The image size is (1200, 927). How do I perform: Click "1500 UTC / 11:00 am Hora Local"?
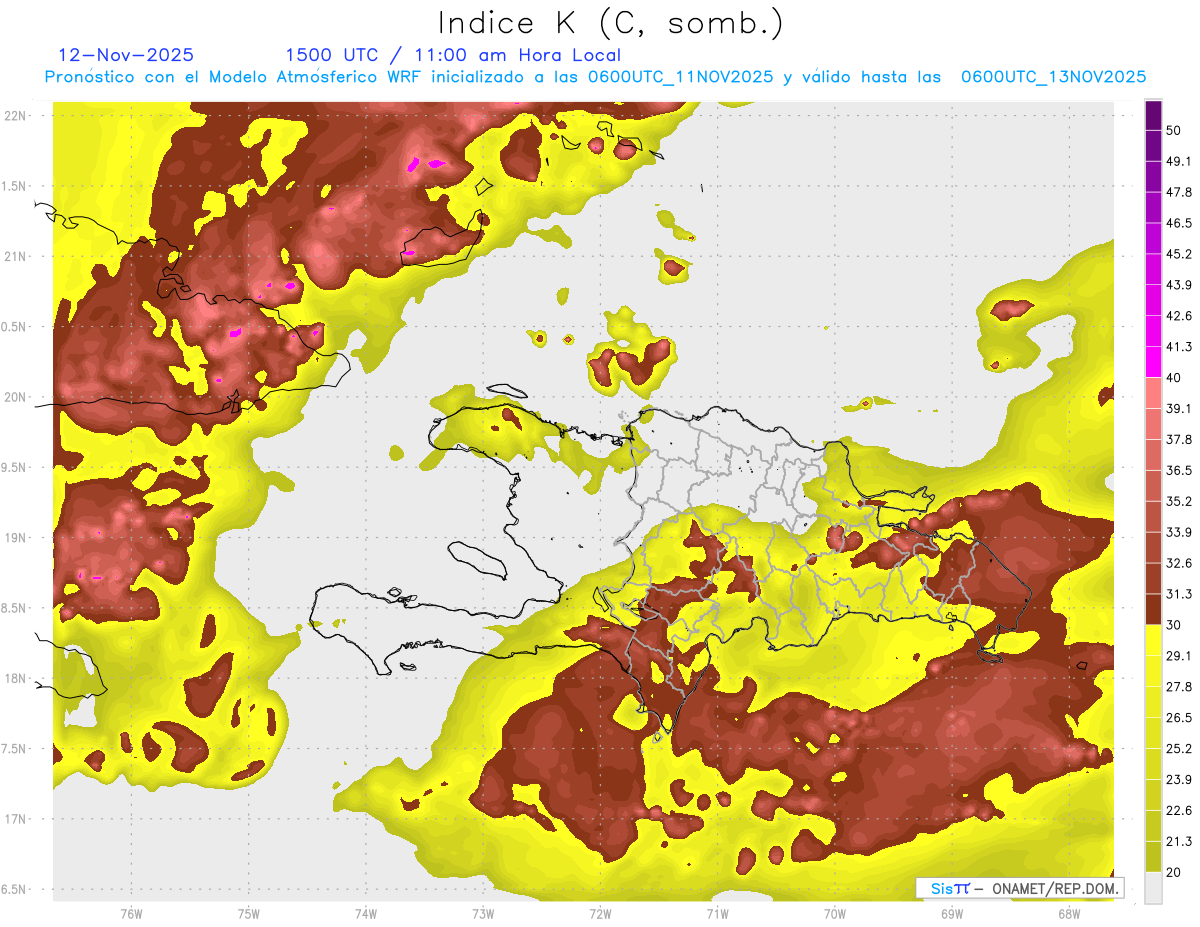click(x=453, y=56)
